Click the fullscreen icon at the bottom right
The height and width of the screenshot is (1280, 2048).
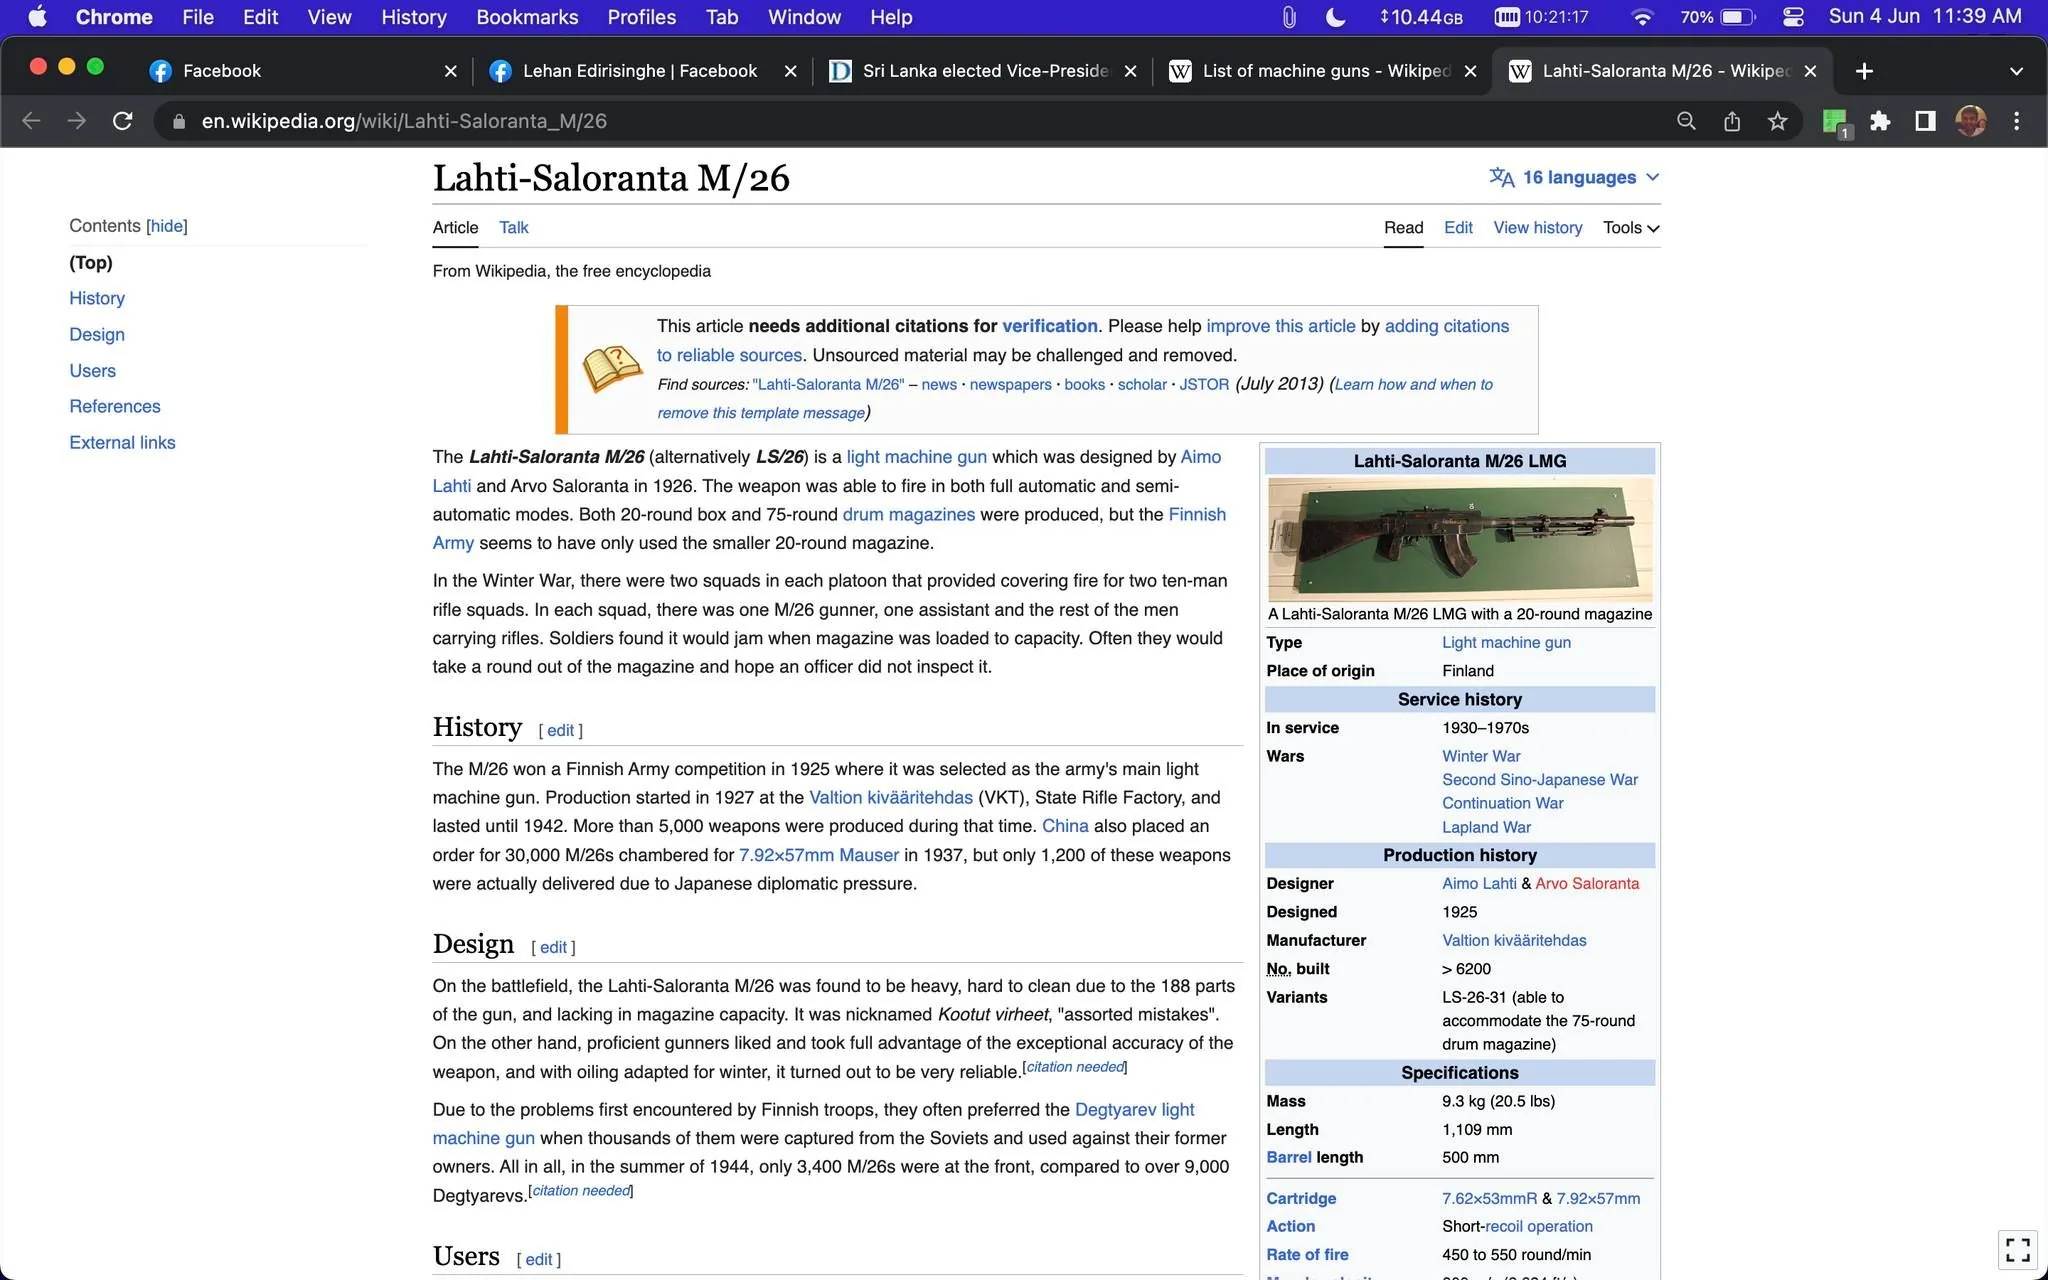[x=2018, y=1249]
